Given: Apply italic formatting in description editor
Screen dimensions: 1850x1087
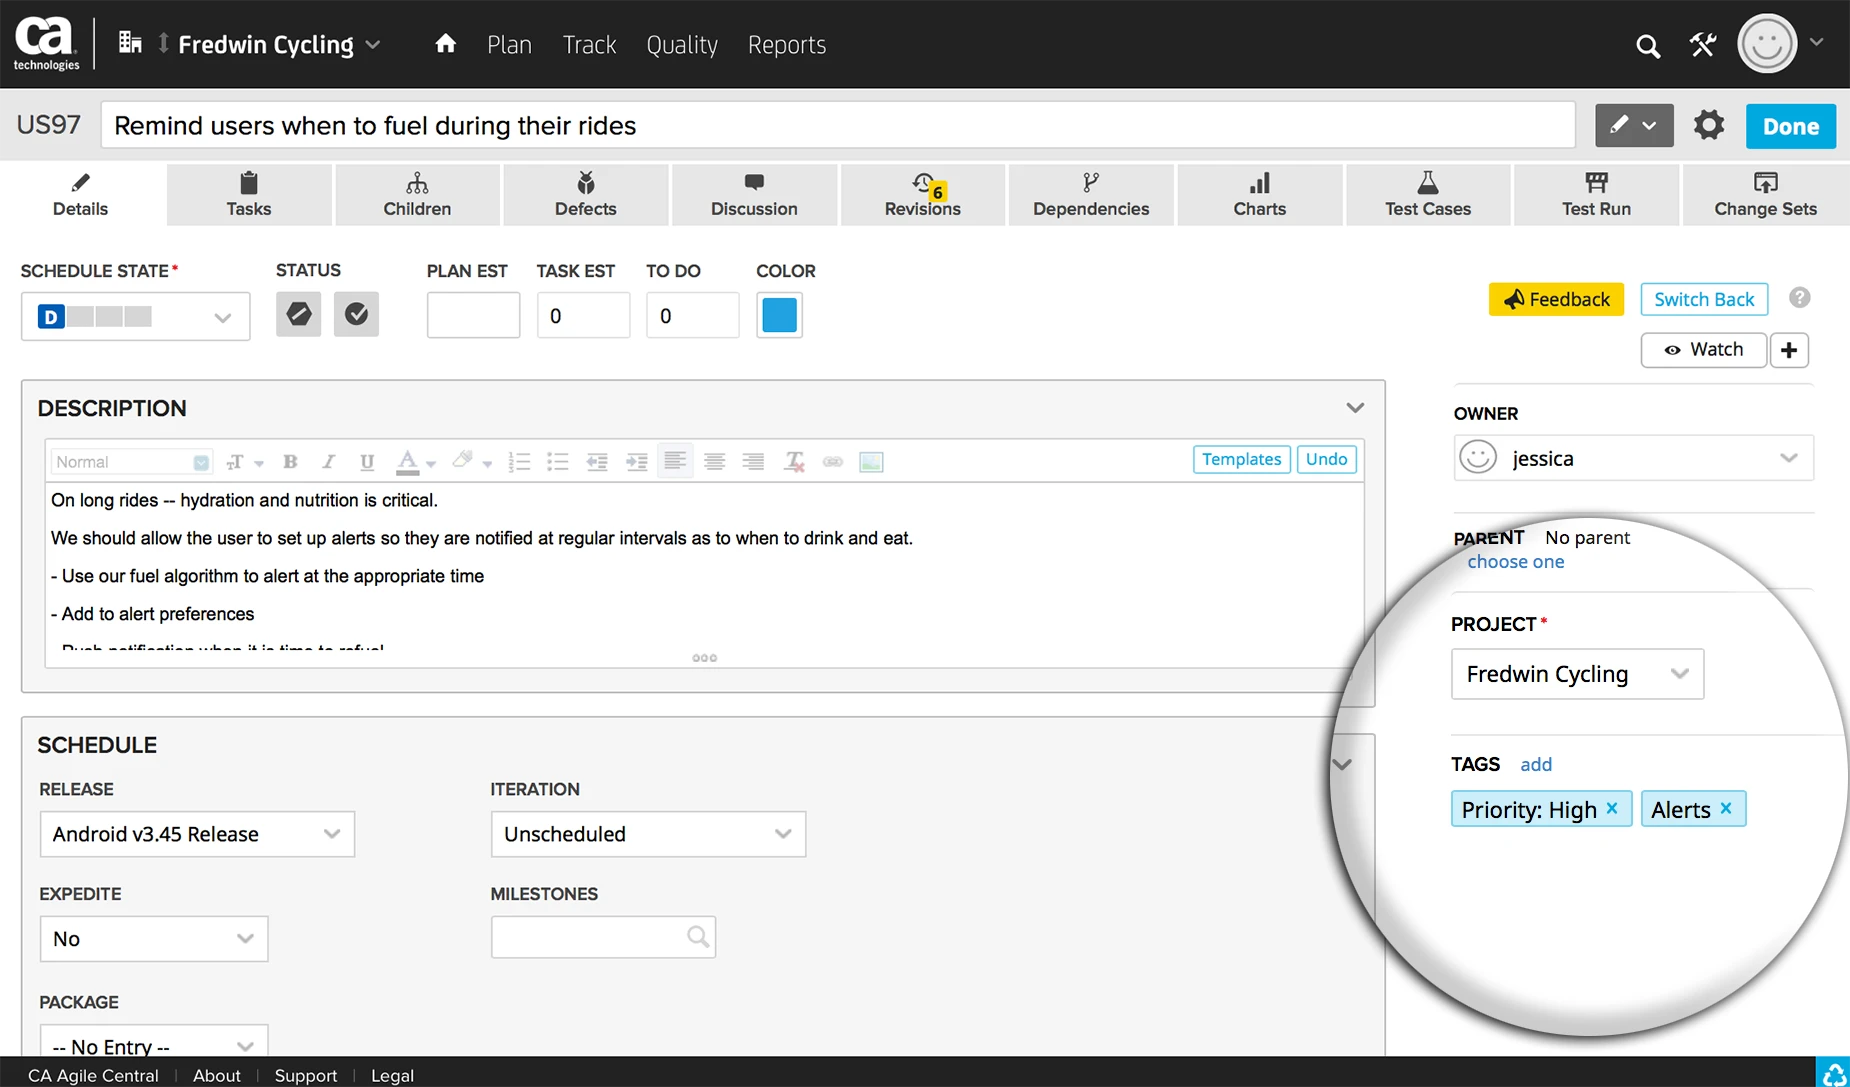Looking at the screenshot, I should pyautogui.click(x=328, y=461).
